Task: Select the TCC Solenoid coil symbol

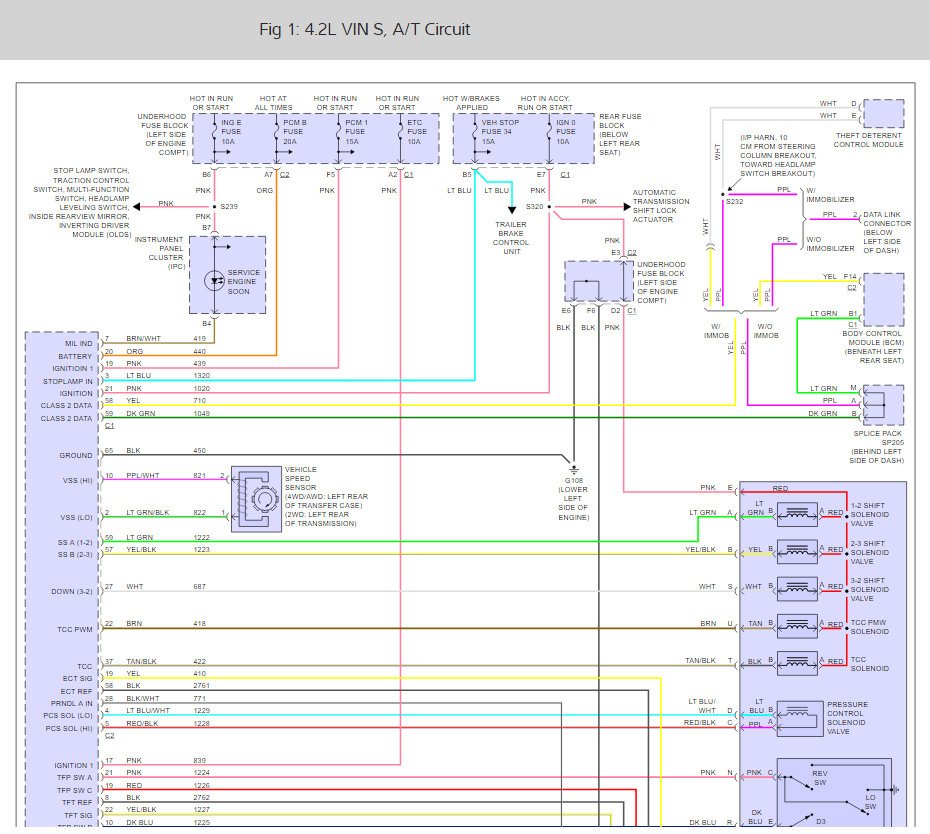Action: pyautogui.click(x=797, y=663)
